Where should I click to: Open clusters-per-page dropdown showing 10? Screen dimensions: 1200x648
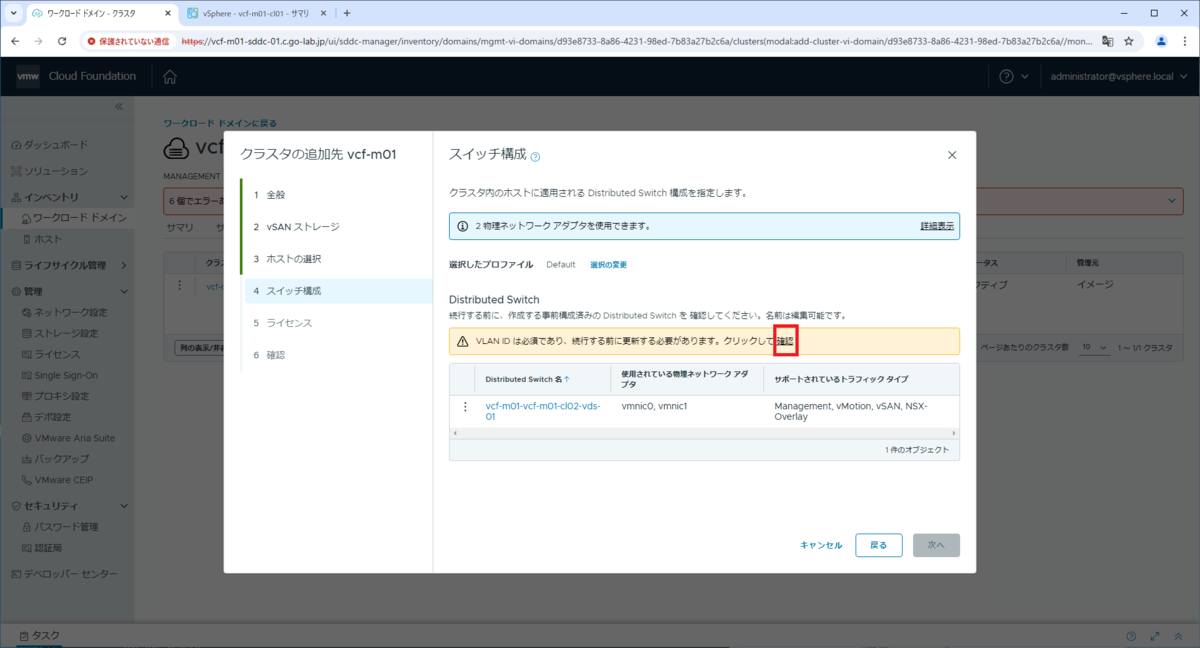[x=1094, y=347]
